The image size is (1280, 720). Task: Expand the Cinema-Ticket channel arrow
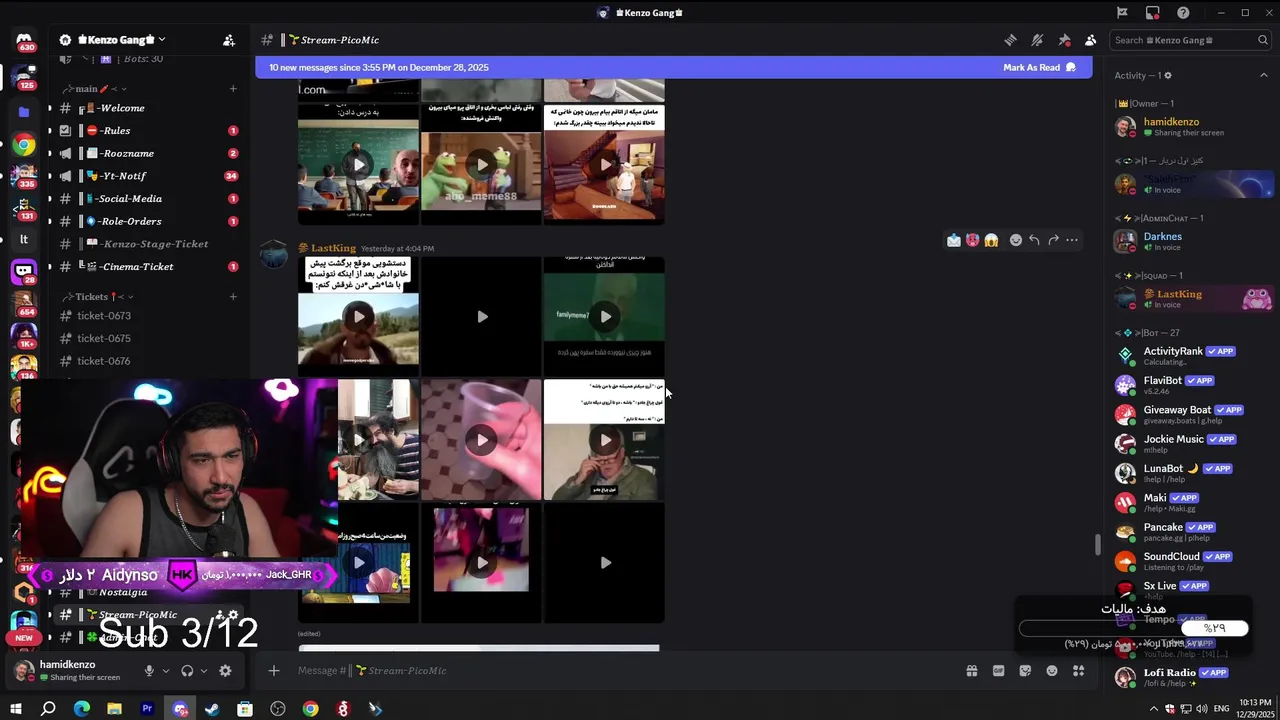tap(50, 267)
